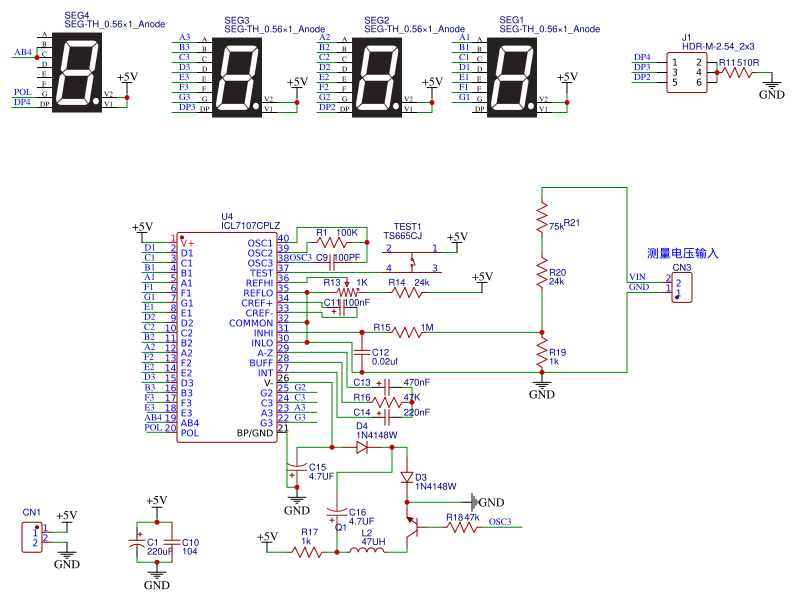Select the SEG2 seven-segment display symbol

pyautogui.click(x=377, y=77)
